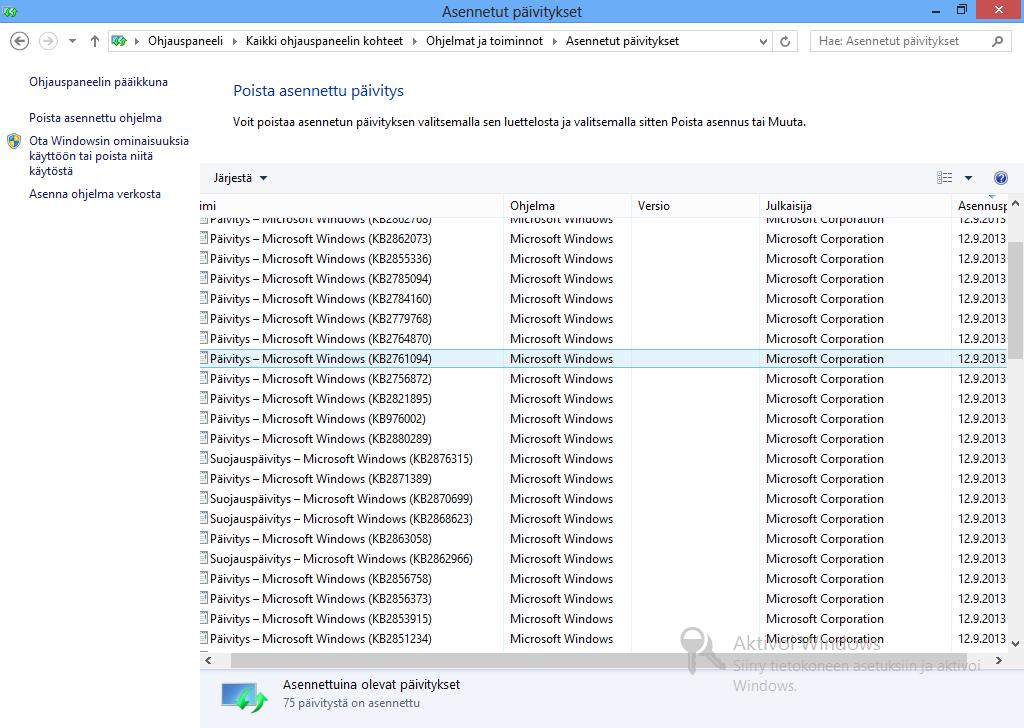Sort by the Versio column header
This screenshot has width=1024, height=728.
(x=696, y=206)
